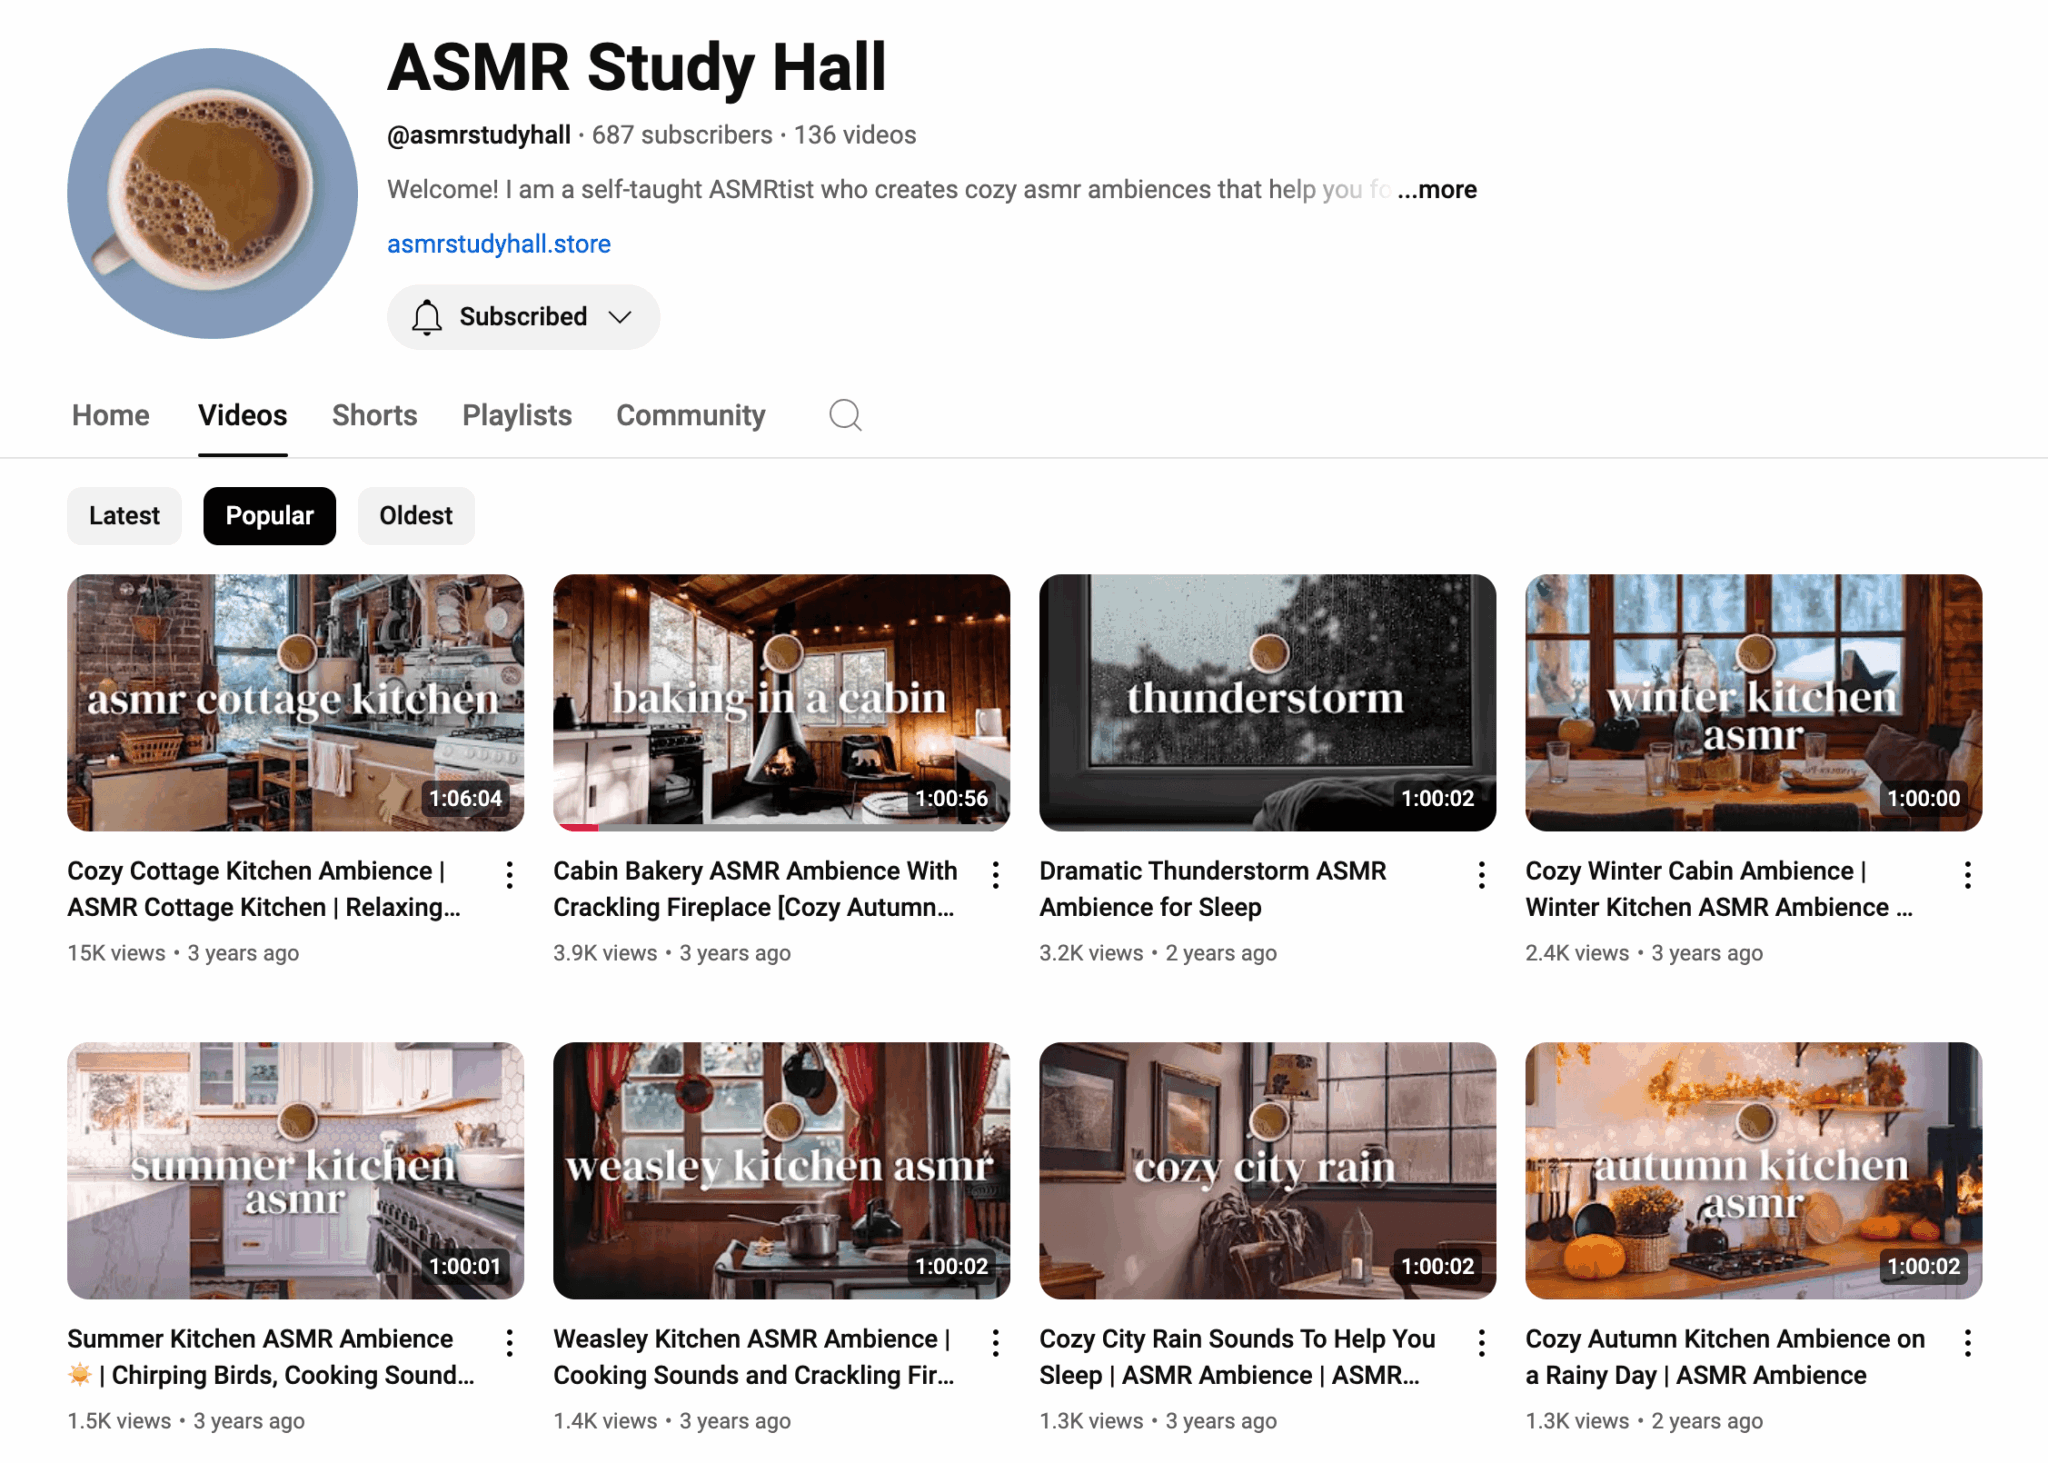The height and width of the screenshot is (1463, 2048).
Task: Expand channel description with ...more
Action: tap(1437, 190)
